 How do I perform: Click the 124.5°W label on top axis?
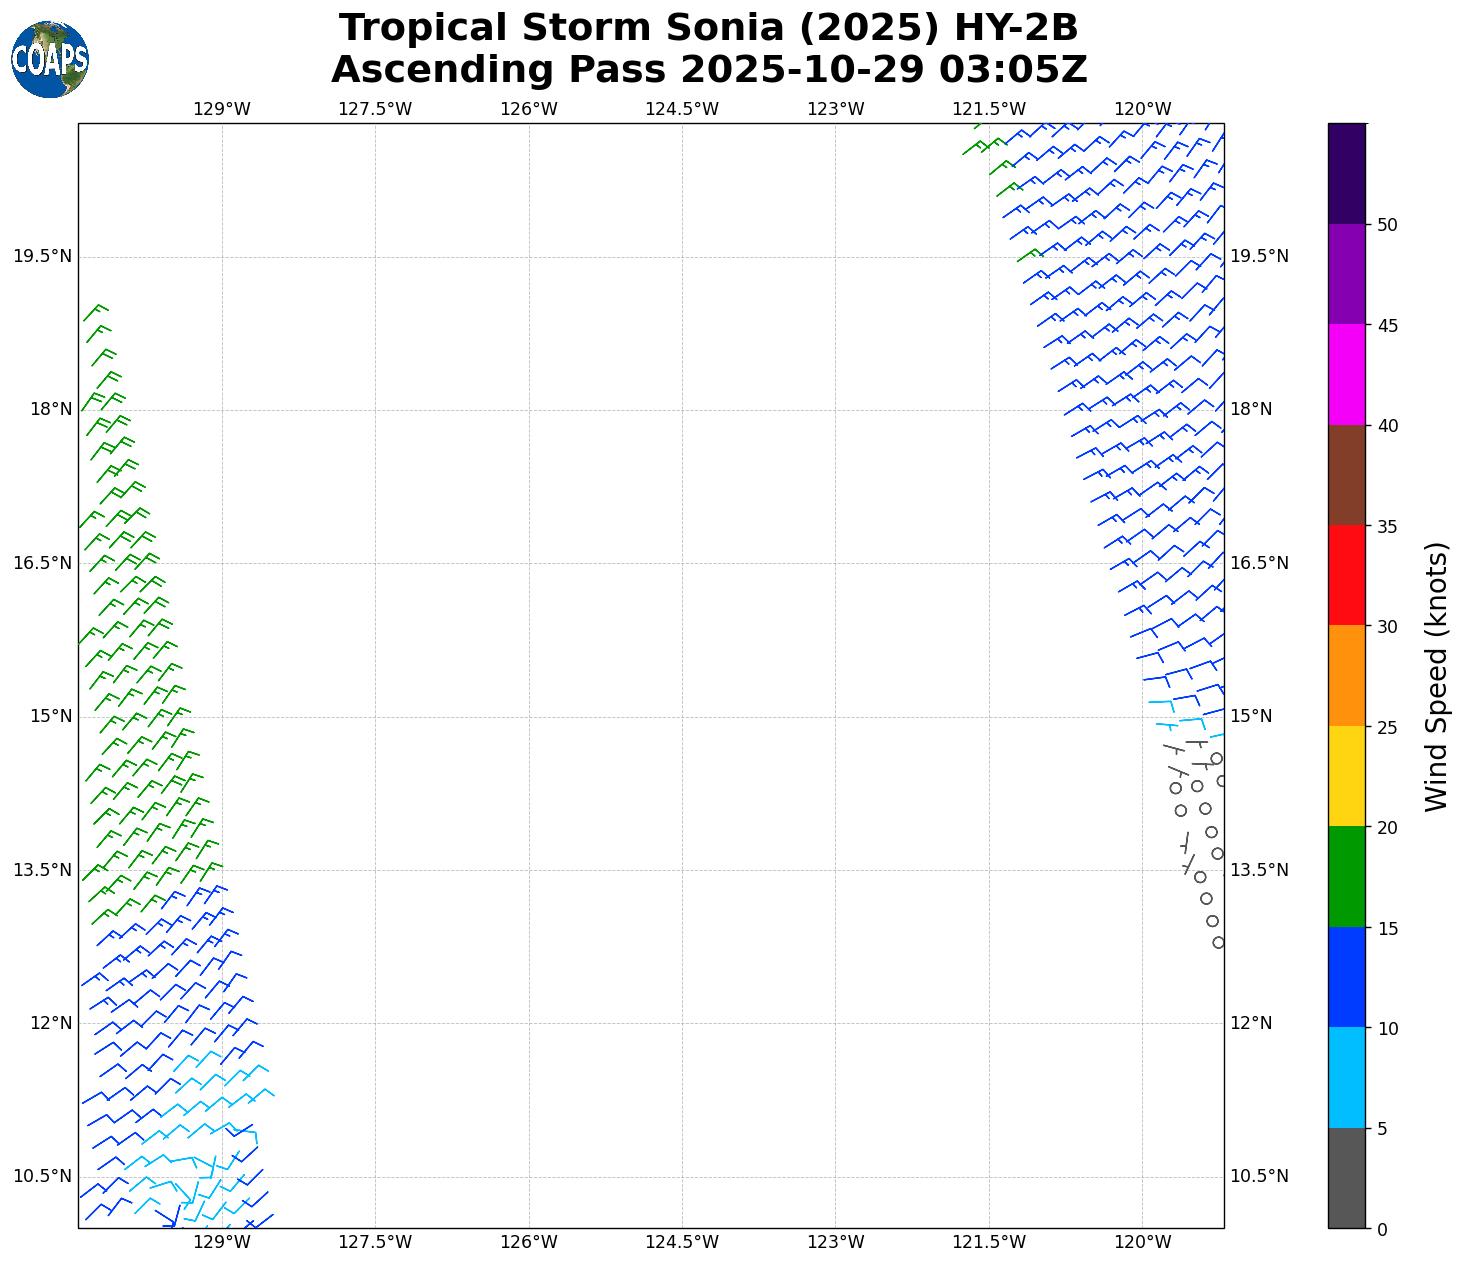pyautogui.click(x=682, y=109)
